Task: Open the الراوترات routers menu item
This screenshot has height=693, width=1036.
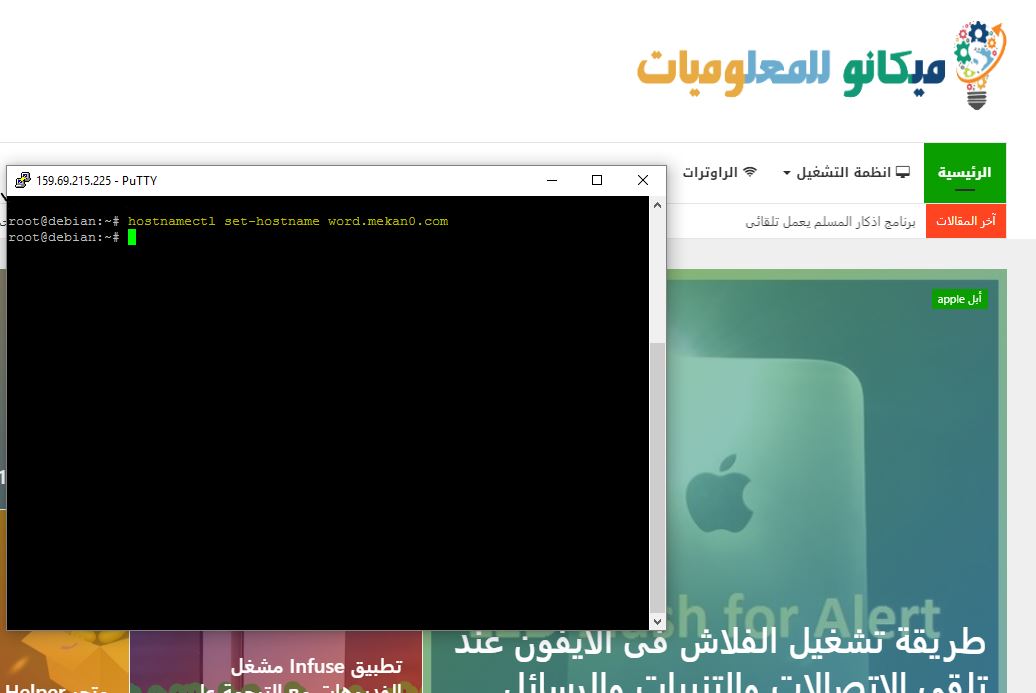Action: (720, 173)
